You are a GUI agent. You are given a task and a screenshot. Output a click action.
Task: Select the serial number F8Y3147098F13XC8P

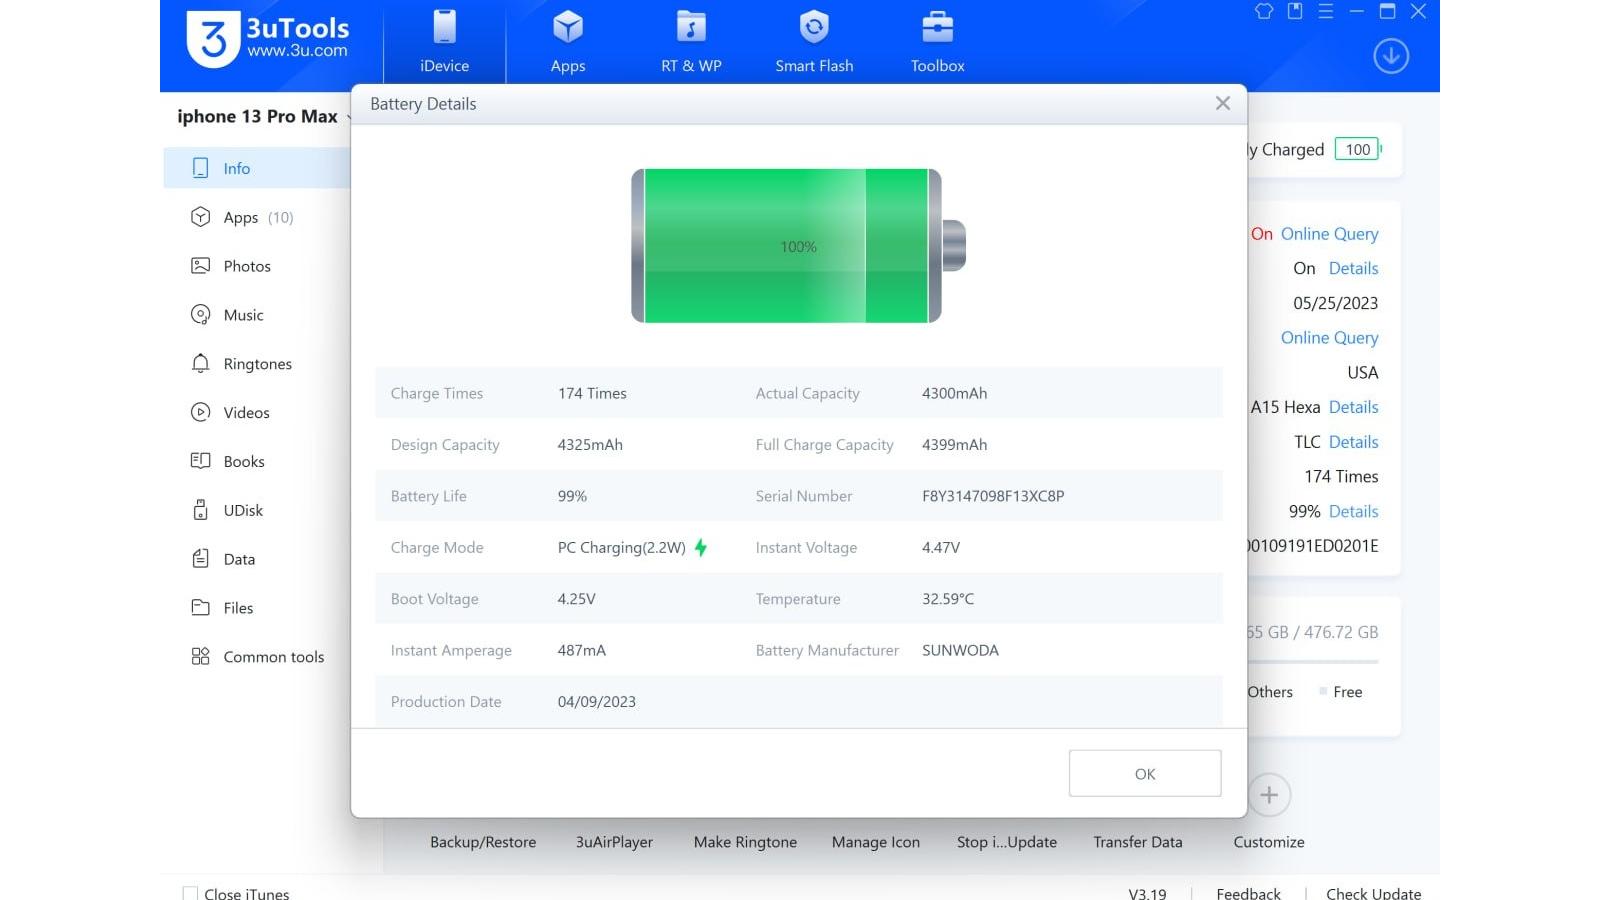click(993, 496)
